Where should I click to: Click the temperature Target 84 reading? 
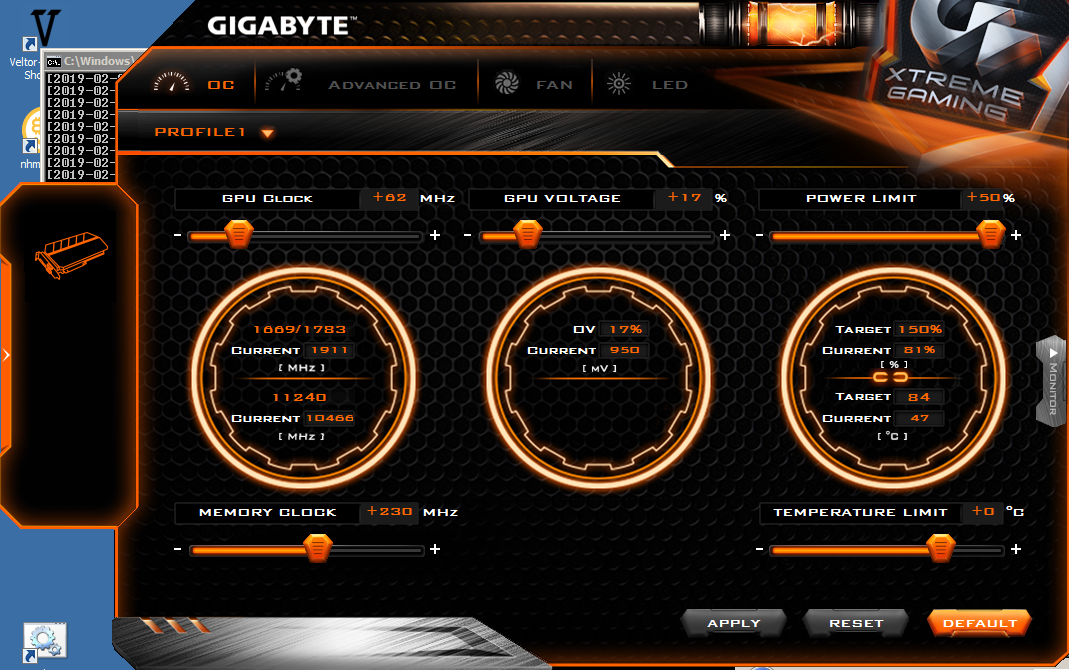point(919,397)
